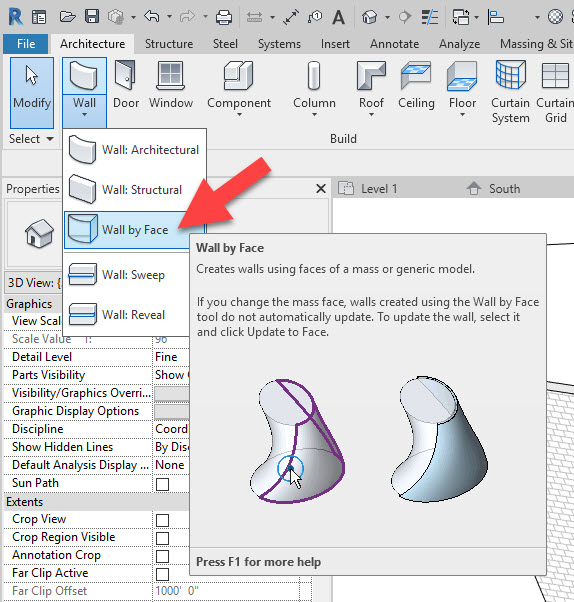Open the Default 3D View house icon
The height and width of the screenshot is (602, 574).
(369, 17)
